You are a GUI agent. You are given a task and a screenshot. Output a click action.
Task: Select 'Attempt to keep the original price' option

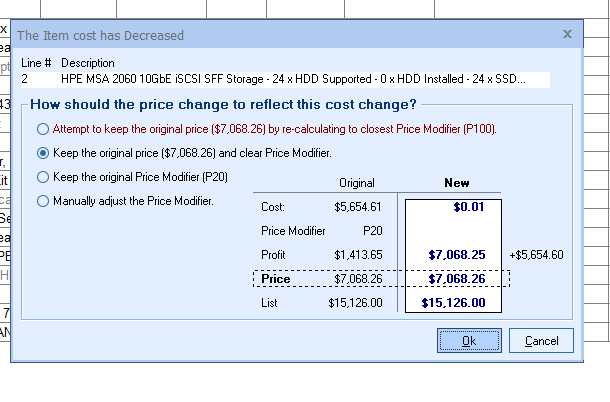pos(42,129)
